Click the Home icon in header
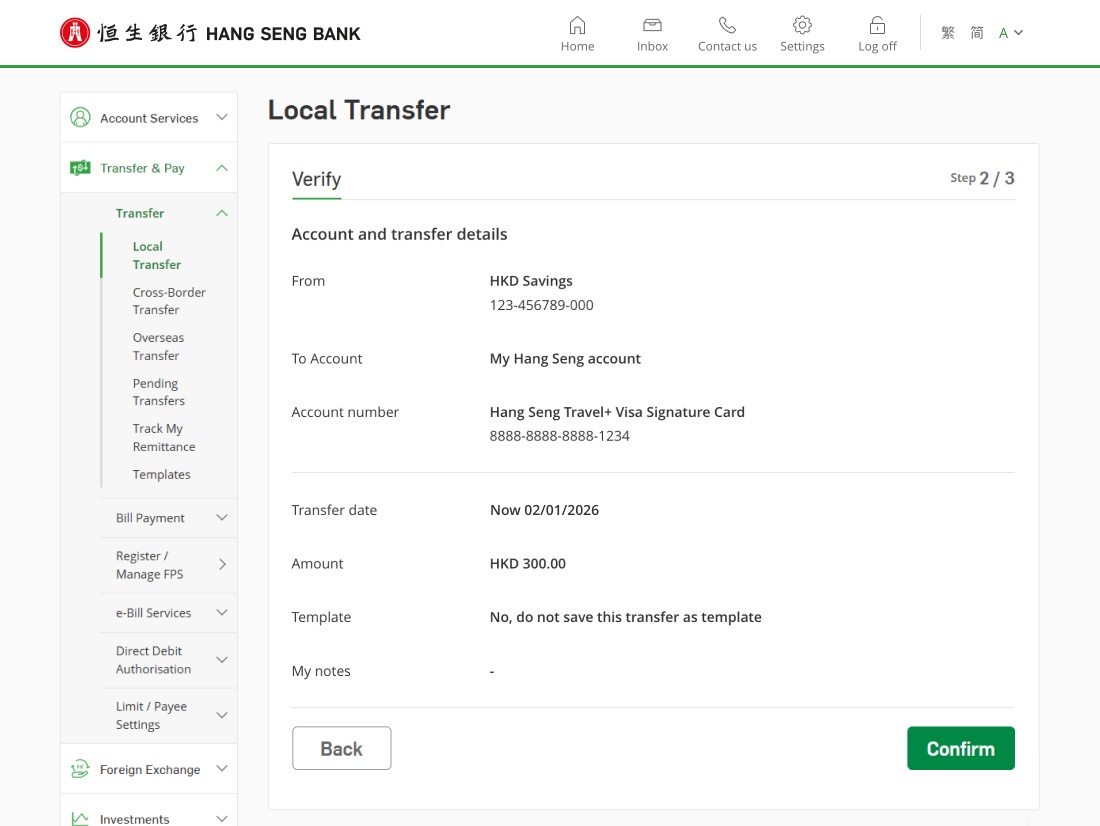This screenshot has width=1100, height=826. point(577,26)
